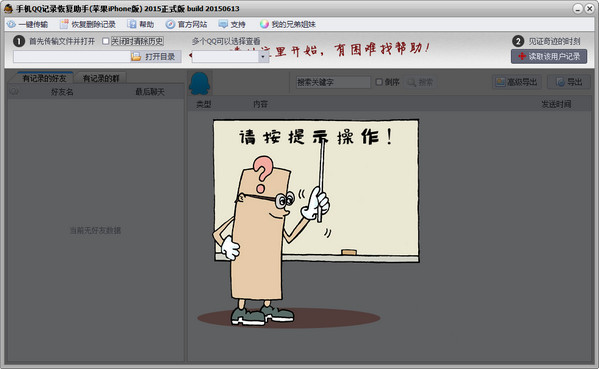The height and width of the screenshot is (369, 599).
Task: Toggle the 倒序 checkbox
Action: 379,82
